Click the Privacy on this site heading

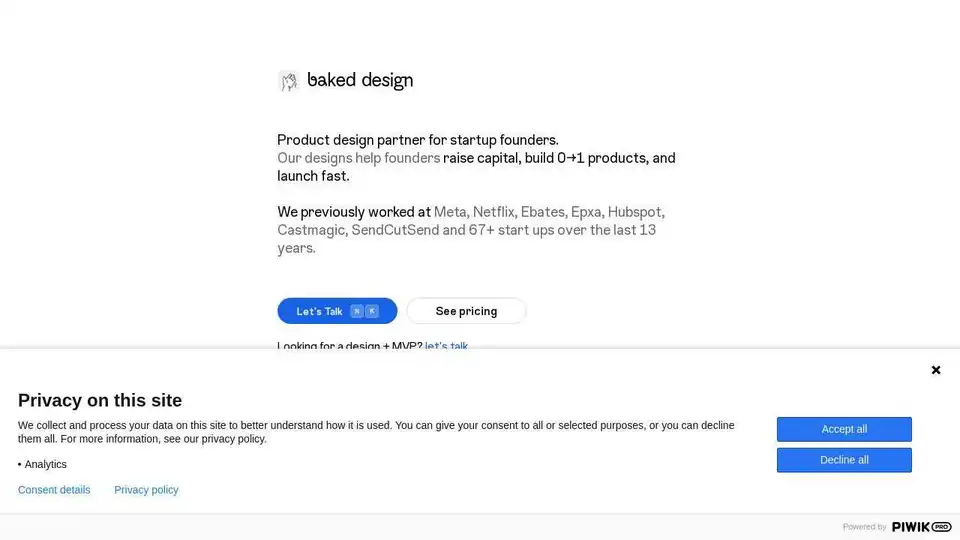[x=100, y=400]
